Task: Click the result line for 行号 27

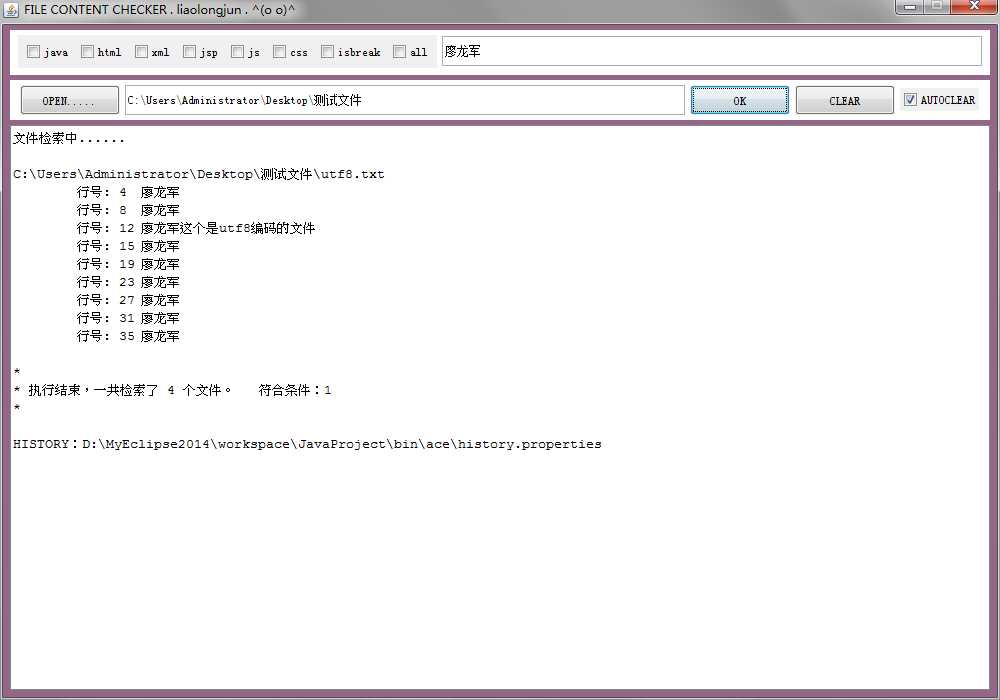Action: click(x=128, y=300)
